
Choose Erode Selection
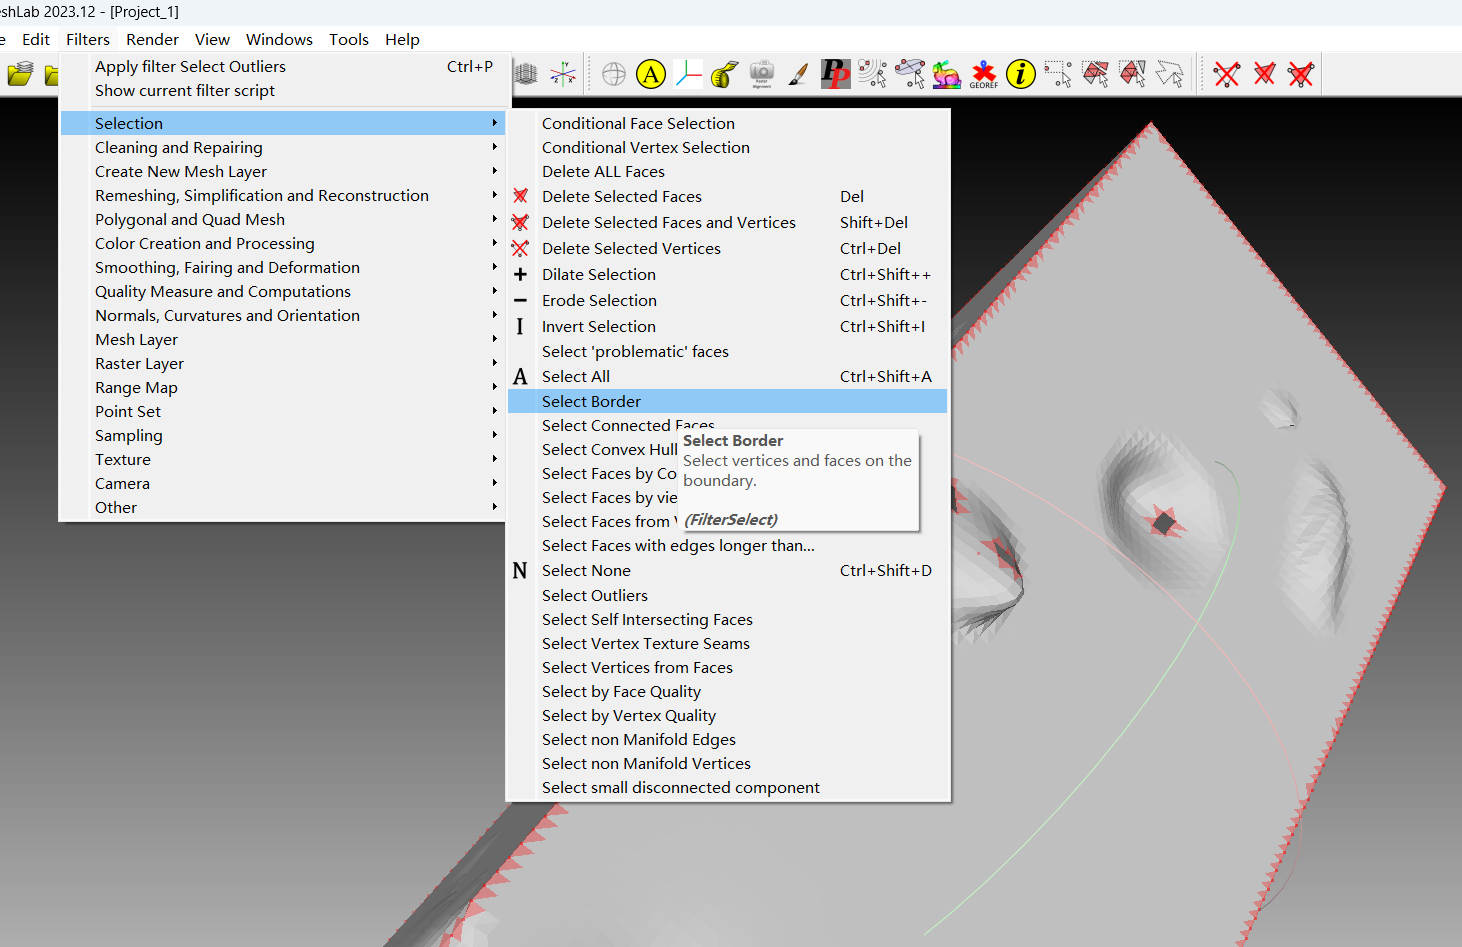pos(727,300)
